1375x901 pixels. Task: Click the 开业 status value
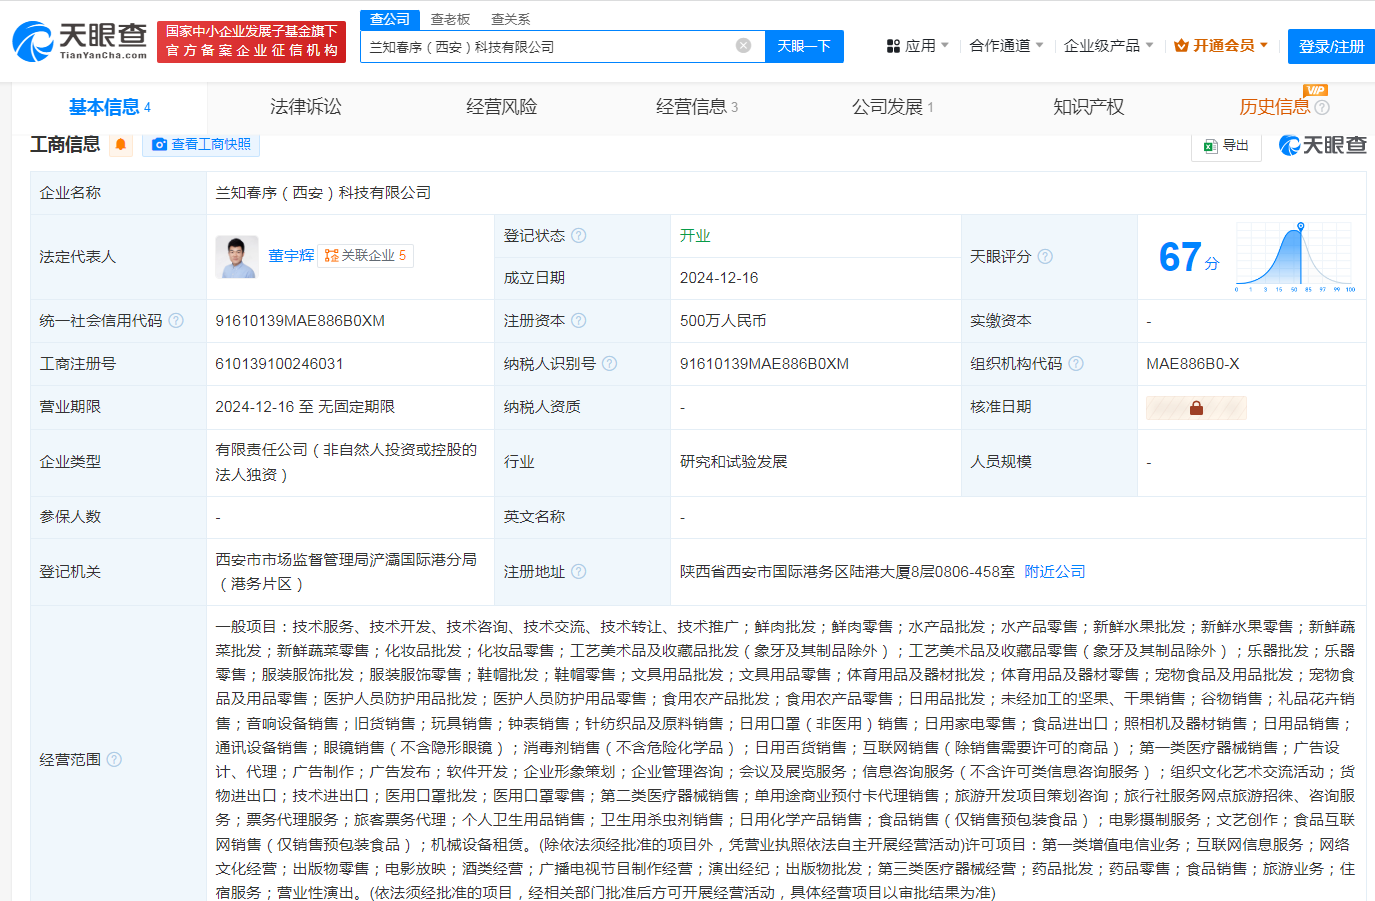(695, 236)
